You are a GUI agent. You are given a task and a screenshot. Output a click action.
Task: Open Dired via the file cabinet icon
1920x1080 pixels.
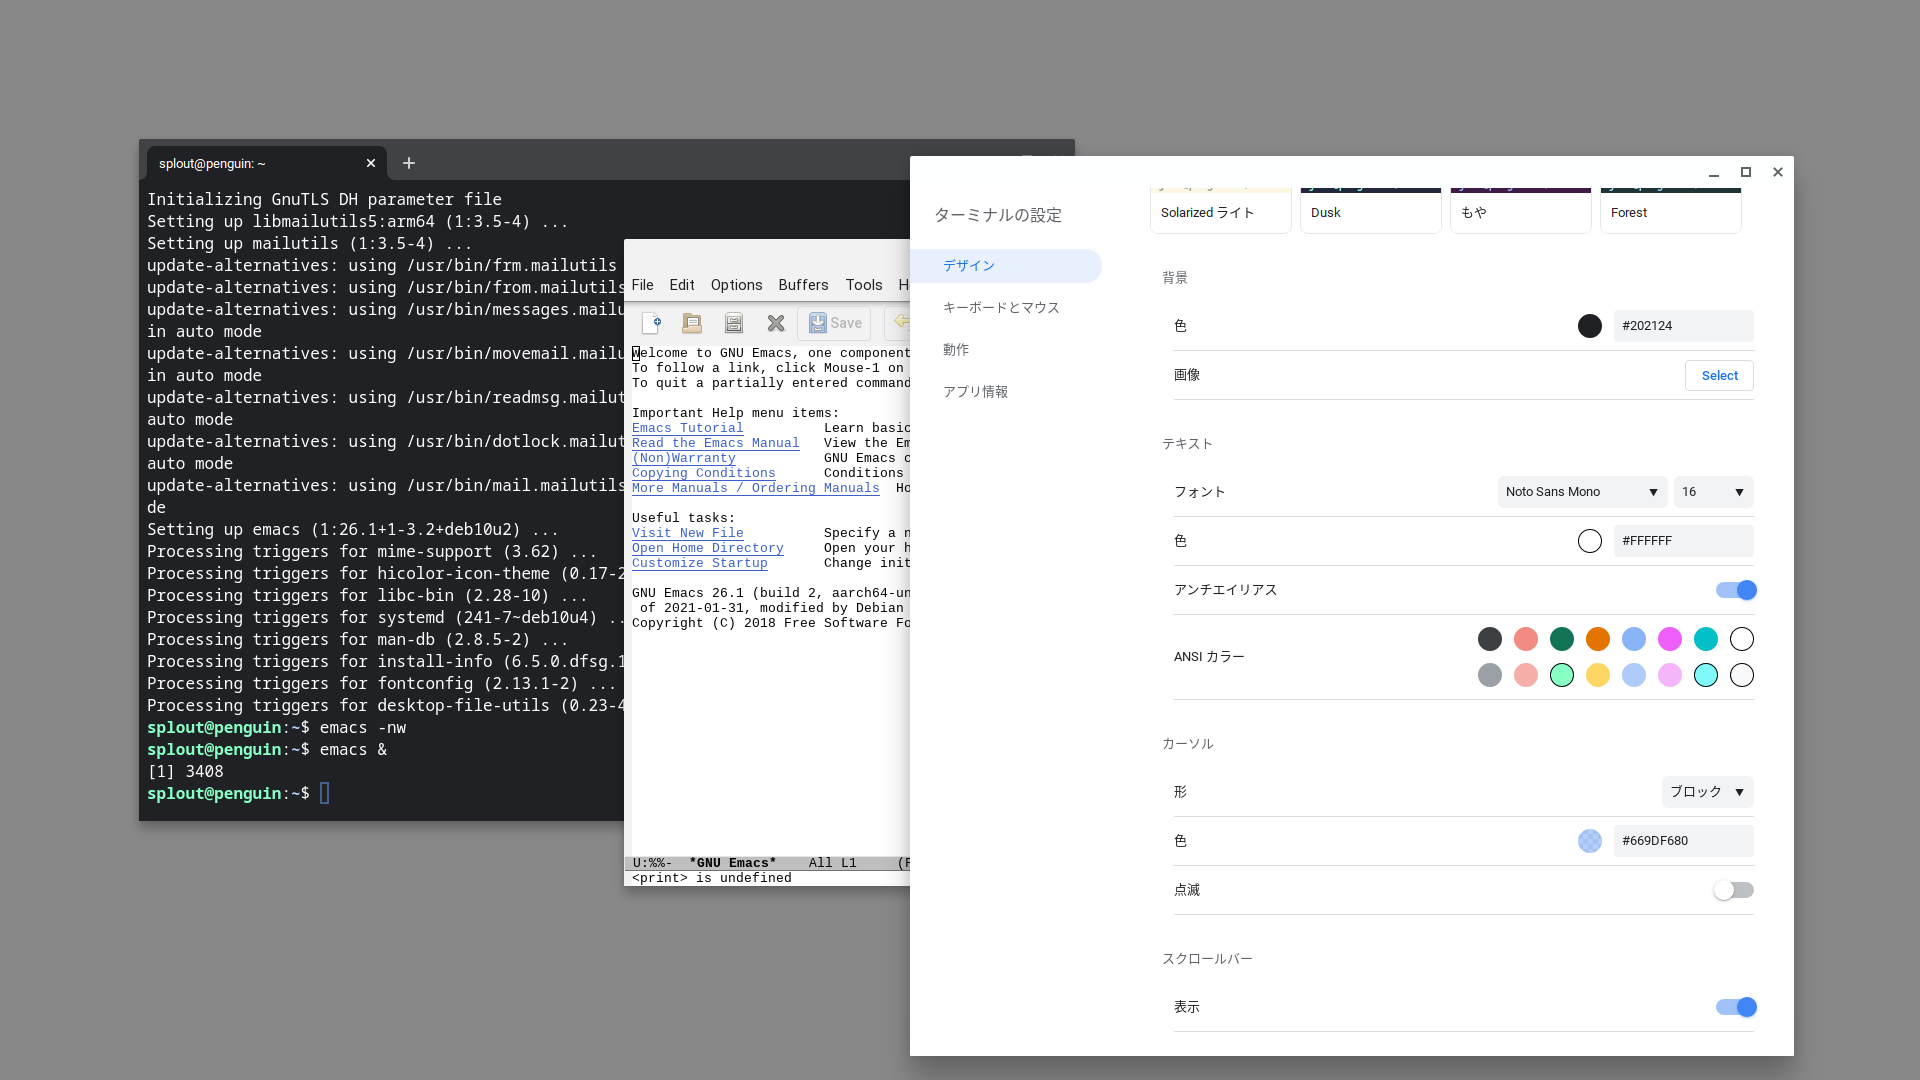click(x=734, y=323)
